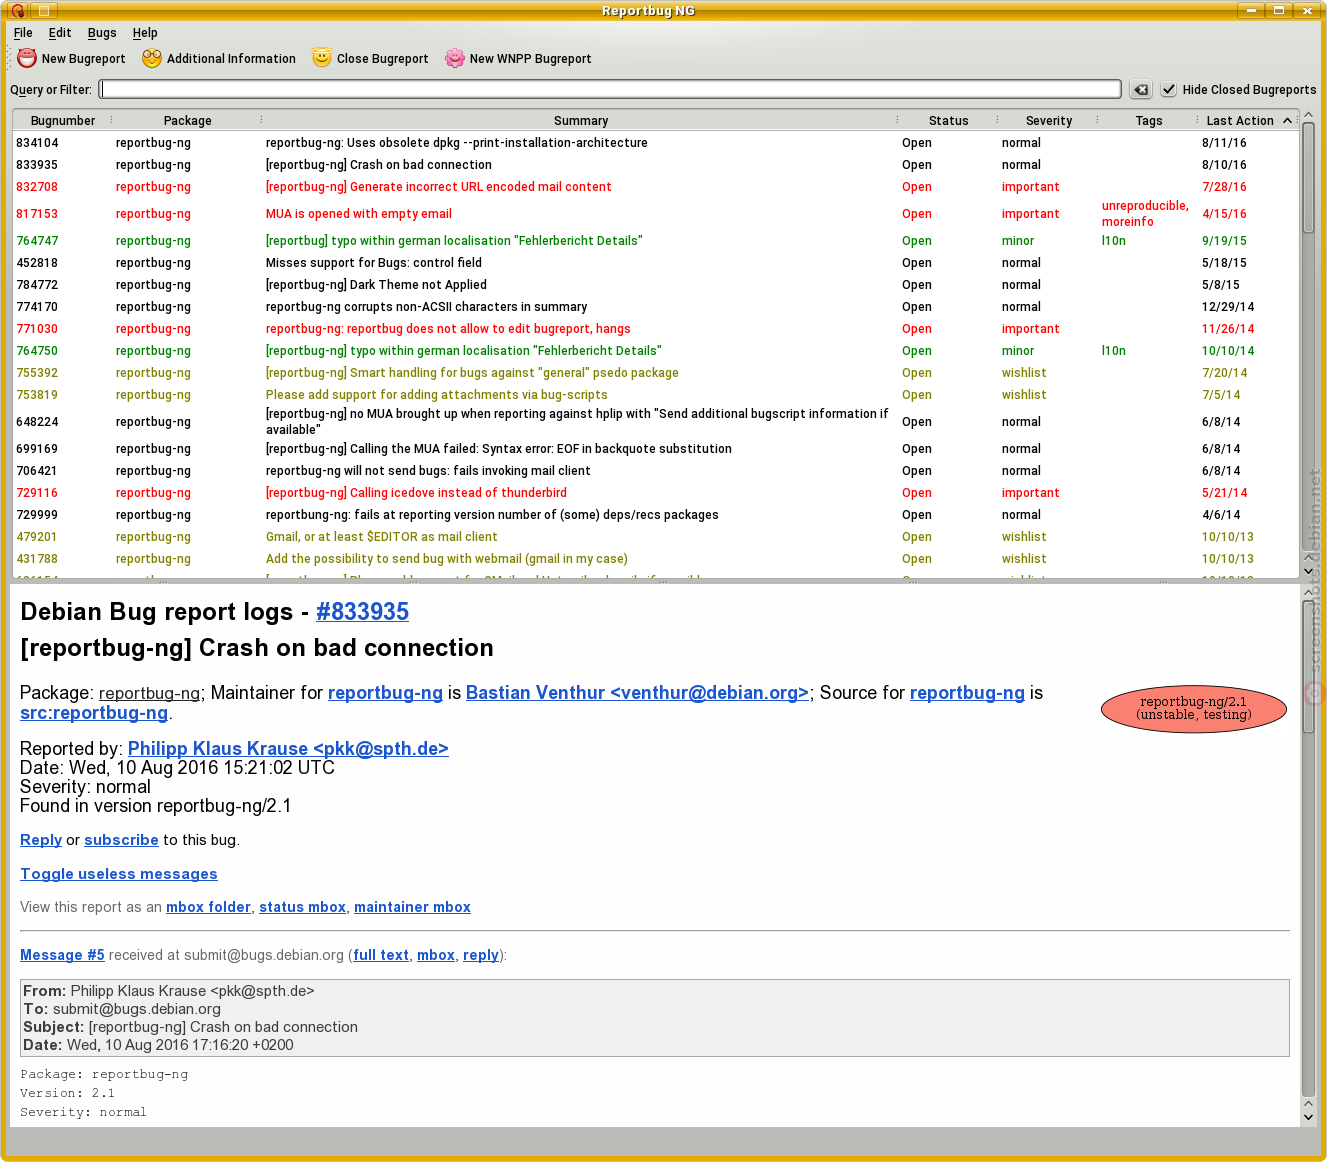Select bug 771030 edit bugreport hangs

coord(655,329)
